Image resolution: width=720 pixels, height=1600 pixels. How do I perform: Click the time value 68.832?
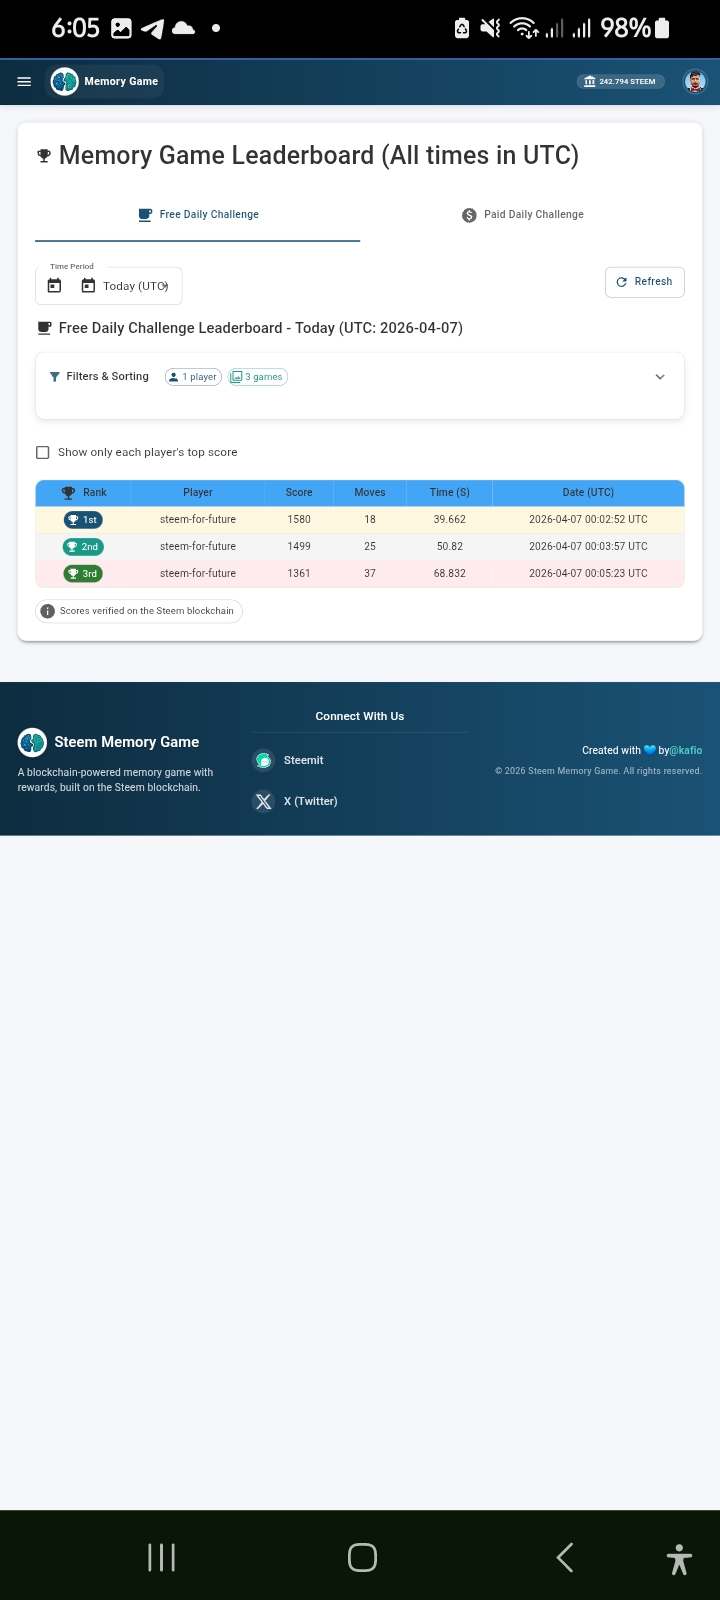pos(450,574)
